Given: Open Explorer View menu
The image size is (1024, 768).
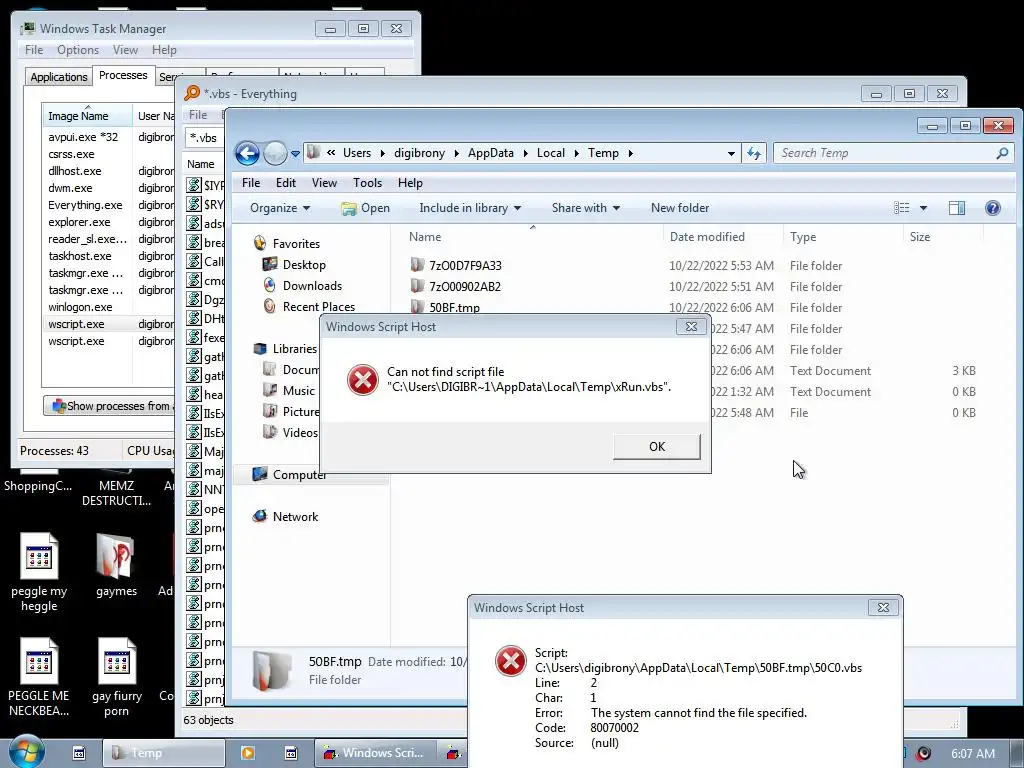Looking at the screenshot, I should pos(324,183).
